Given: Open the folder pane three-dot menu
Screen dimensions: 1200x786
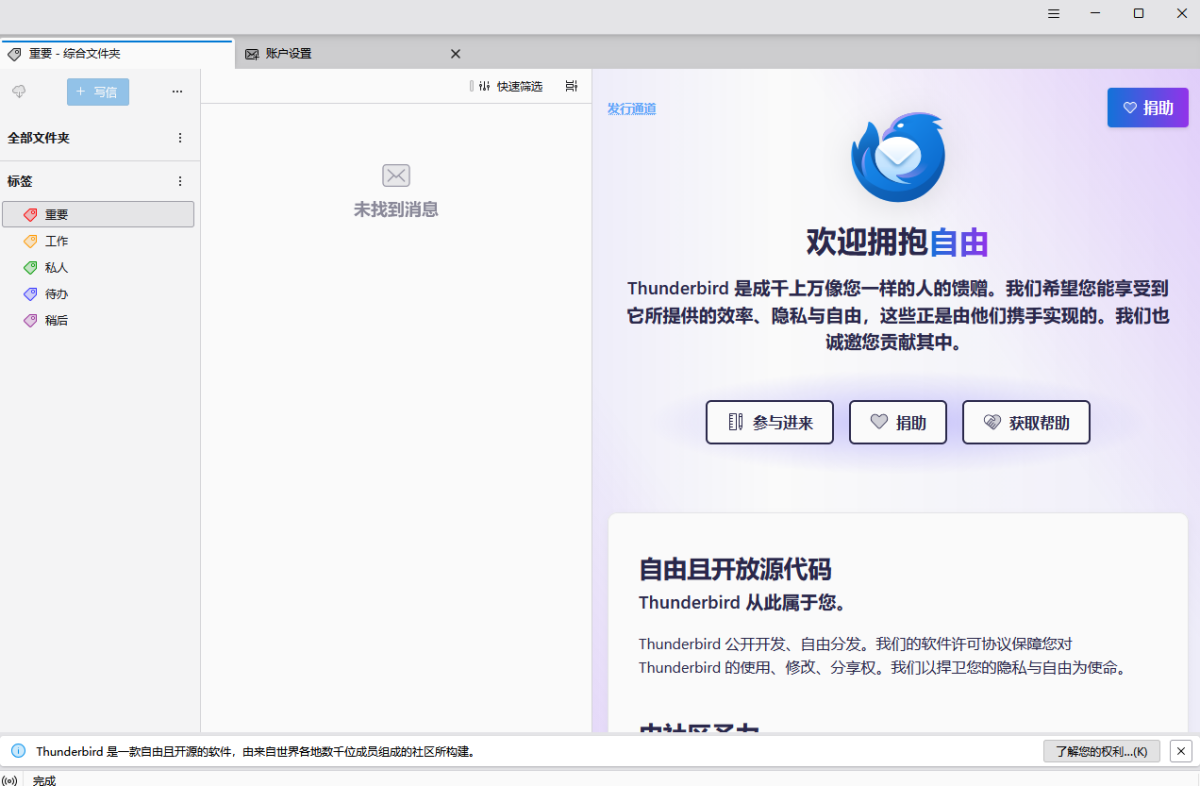Looking at the screenshot, I should click(x=177, y=92).
